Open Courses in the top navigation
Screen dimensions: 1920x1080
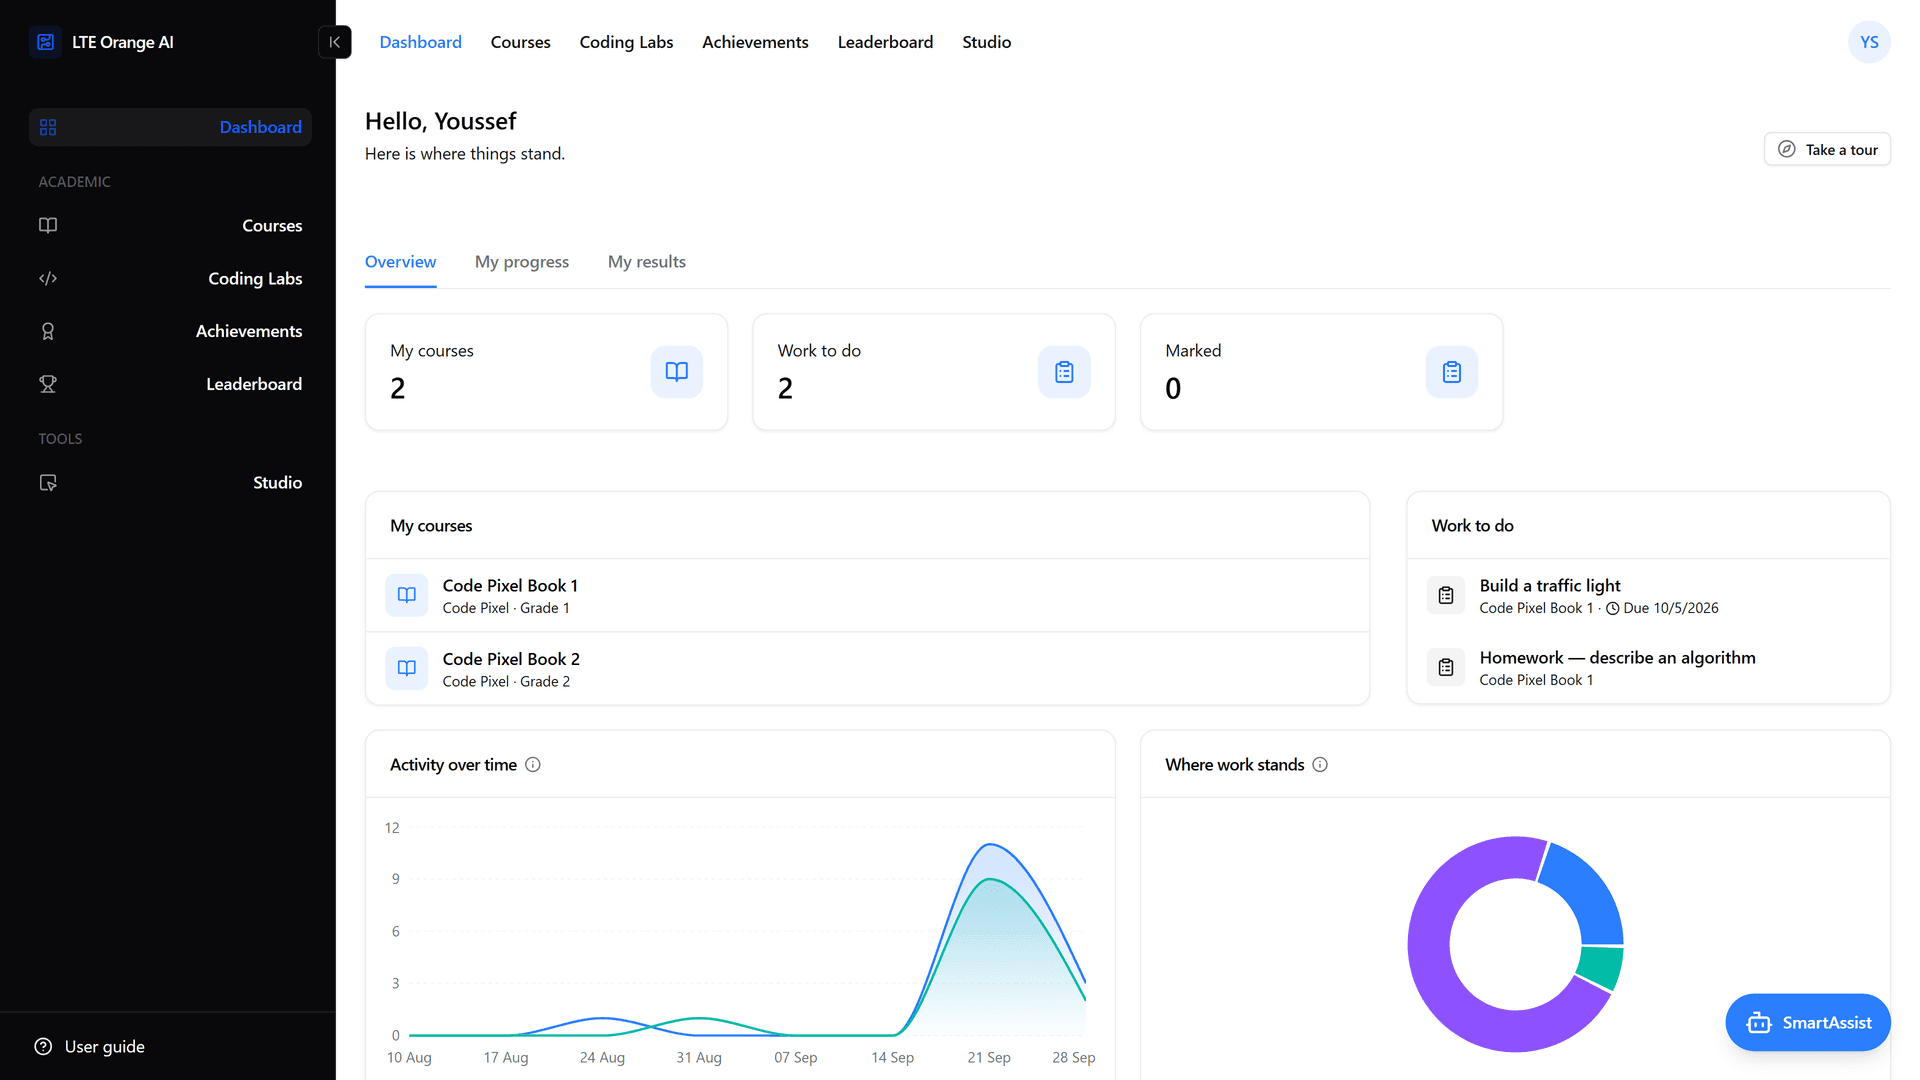click(x=520, y=42)
